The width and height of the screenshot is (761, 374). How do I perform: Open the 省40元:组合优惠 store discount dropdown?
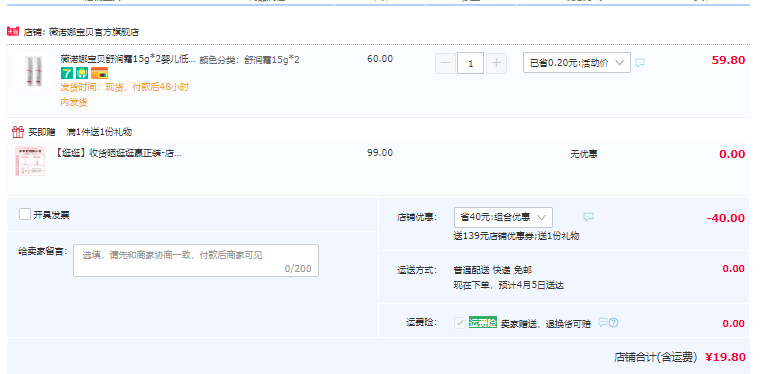pyautogui.click(x=503, y=217)
